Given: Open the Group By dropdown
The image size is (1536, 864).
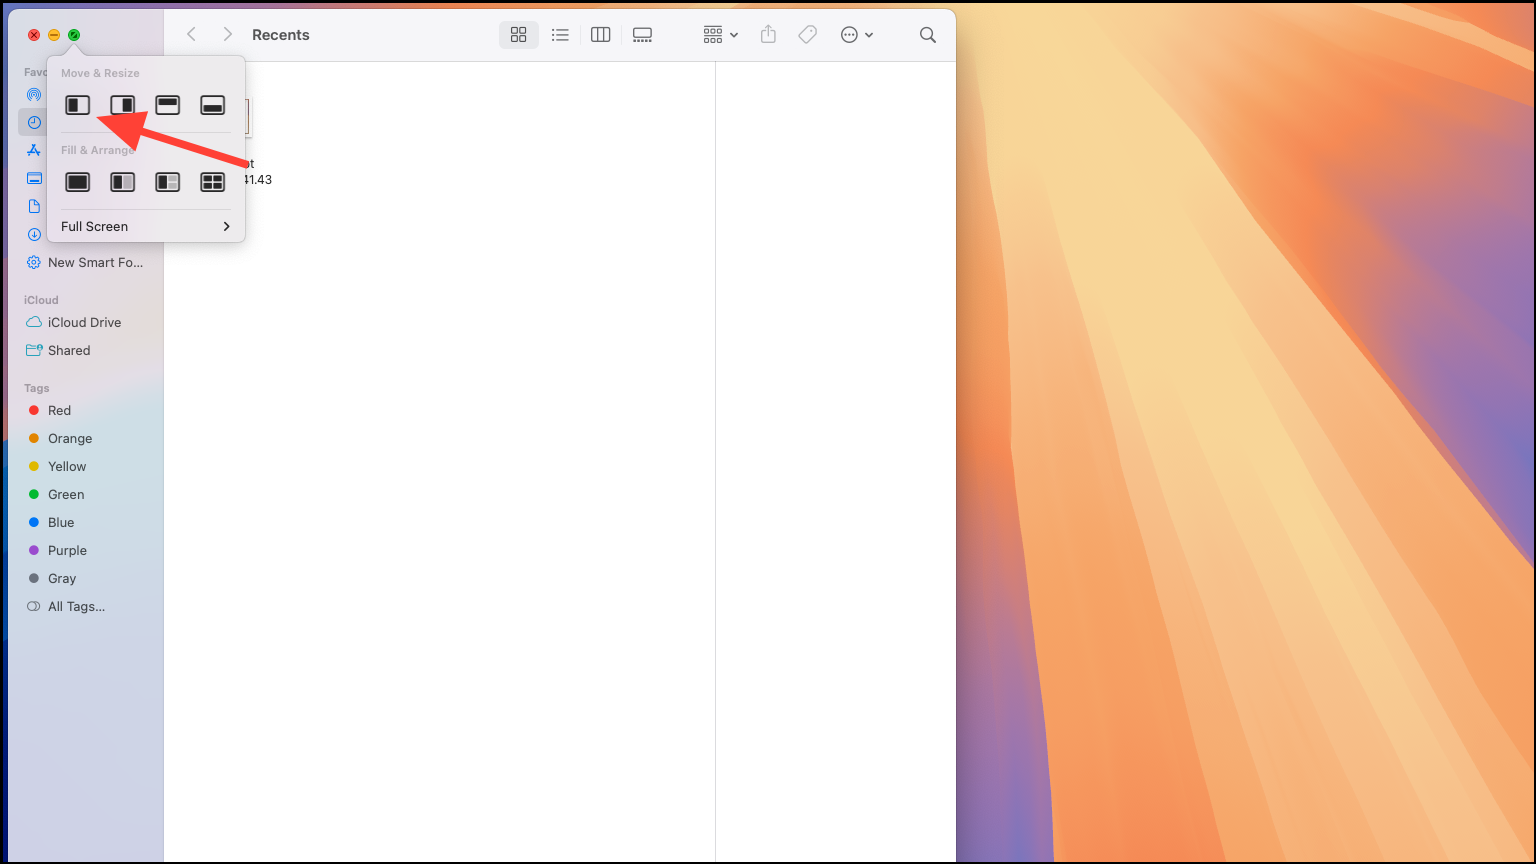Looking at the screenshot, I should [720, 35].
